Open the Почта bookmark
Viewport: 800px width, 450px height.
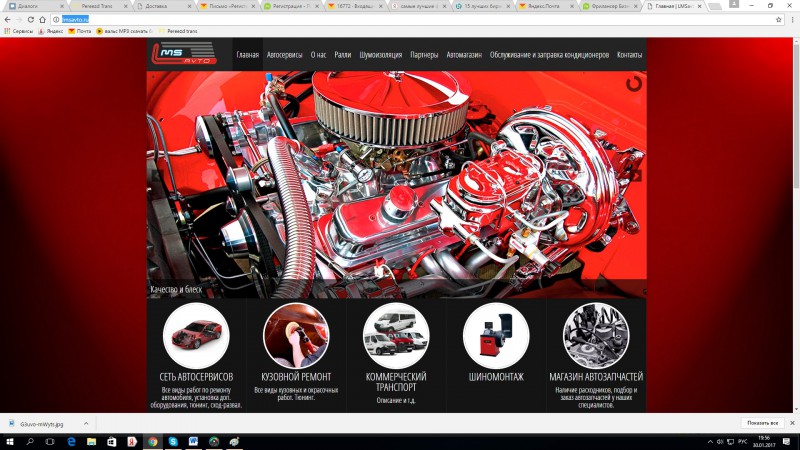80,31
